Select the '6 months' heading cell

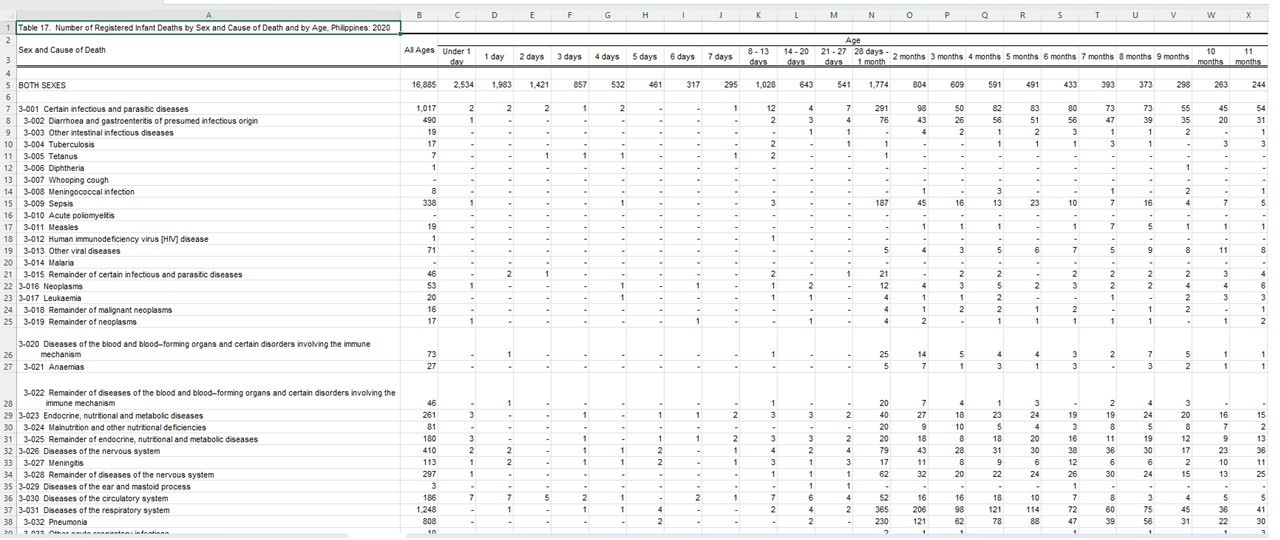1059,57
